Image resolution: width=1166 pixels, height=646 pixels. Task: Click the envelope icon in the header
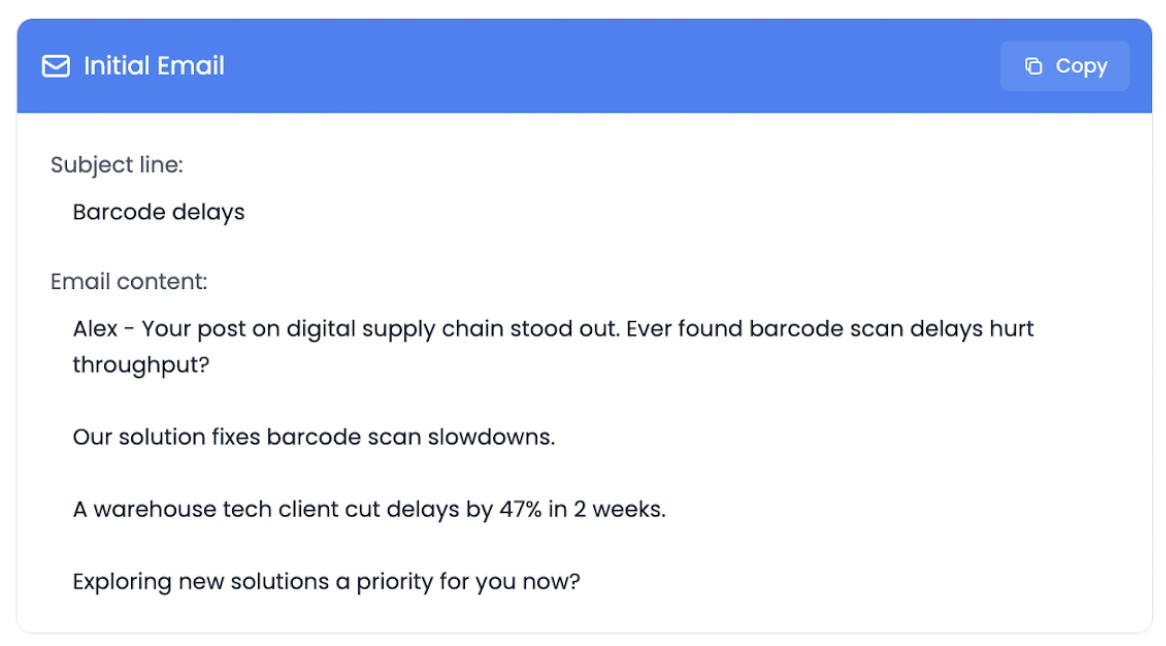click(x=56, y=66)
